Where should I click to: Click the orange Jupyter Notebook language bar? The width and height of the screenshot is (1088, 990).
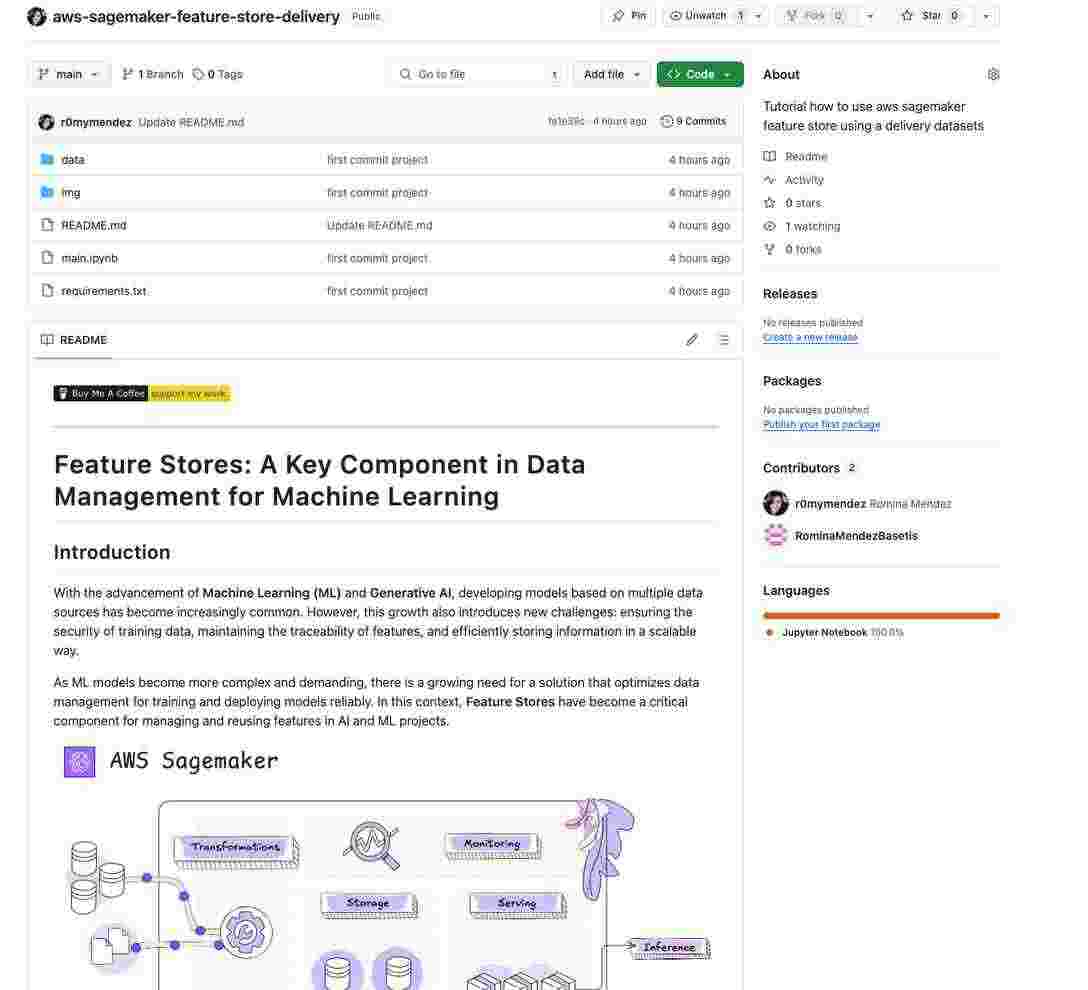point(881,616)
